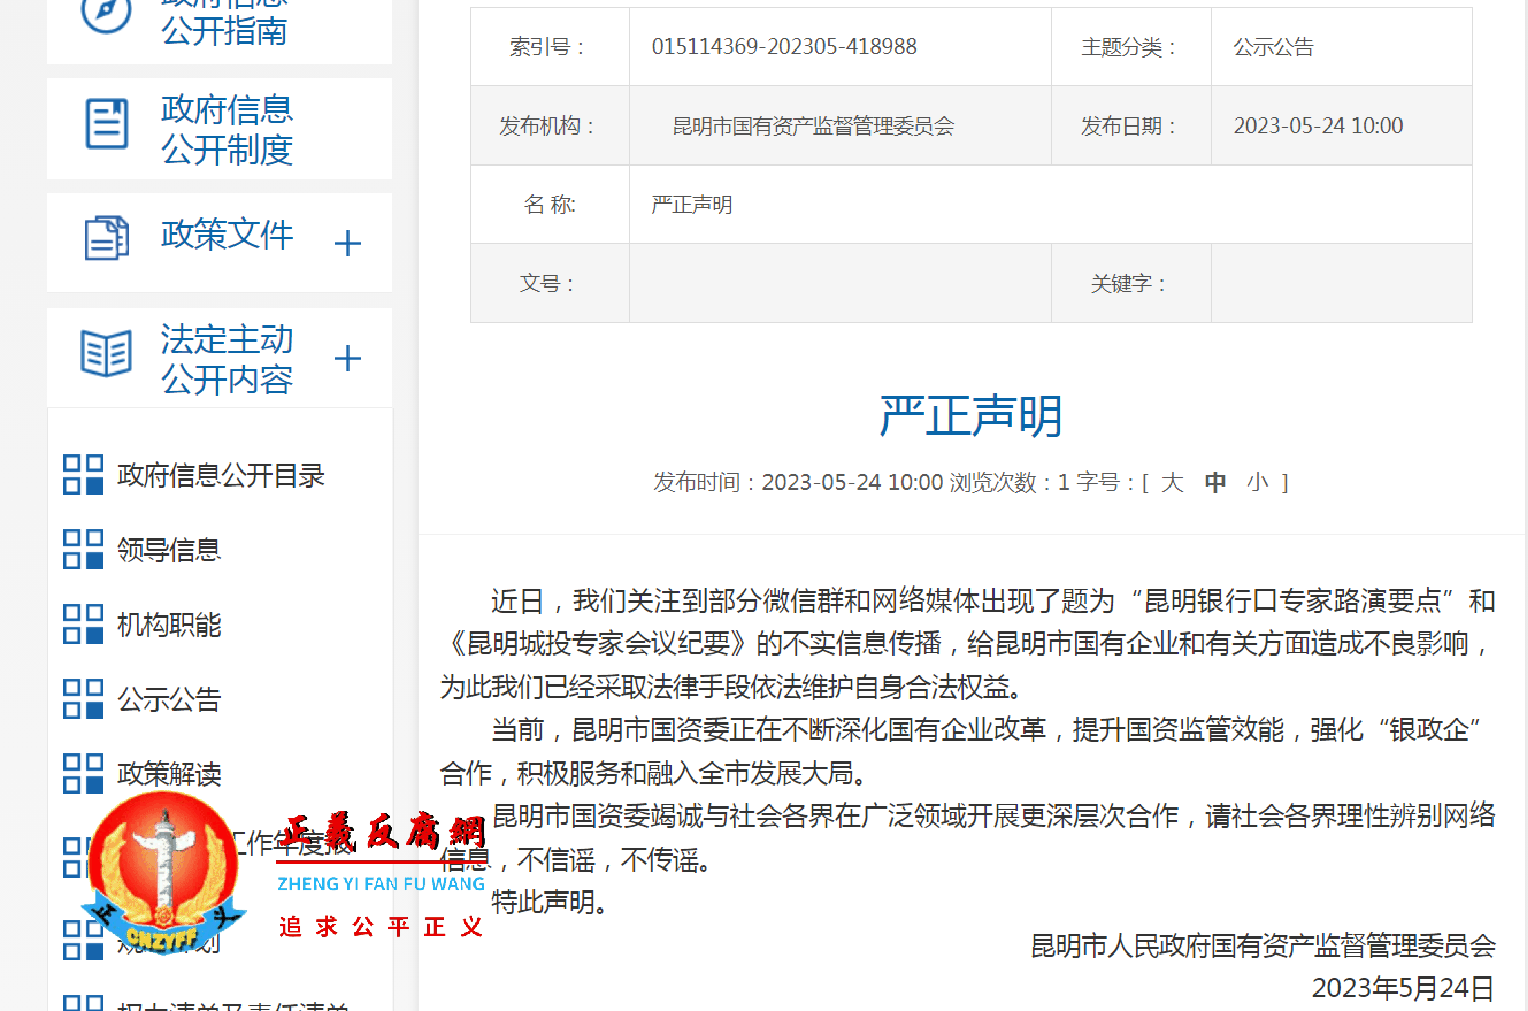This screenshot has width=1528, height=1011.
Task: Click the grid icon beside 领导信息
Action: coord(82,548)
